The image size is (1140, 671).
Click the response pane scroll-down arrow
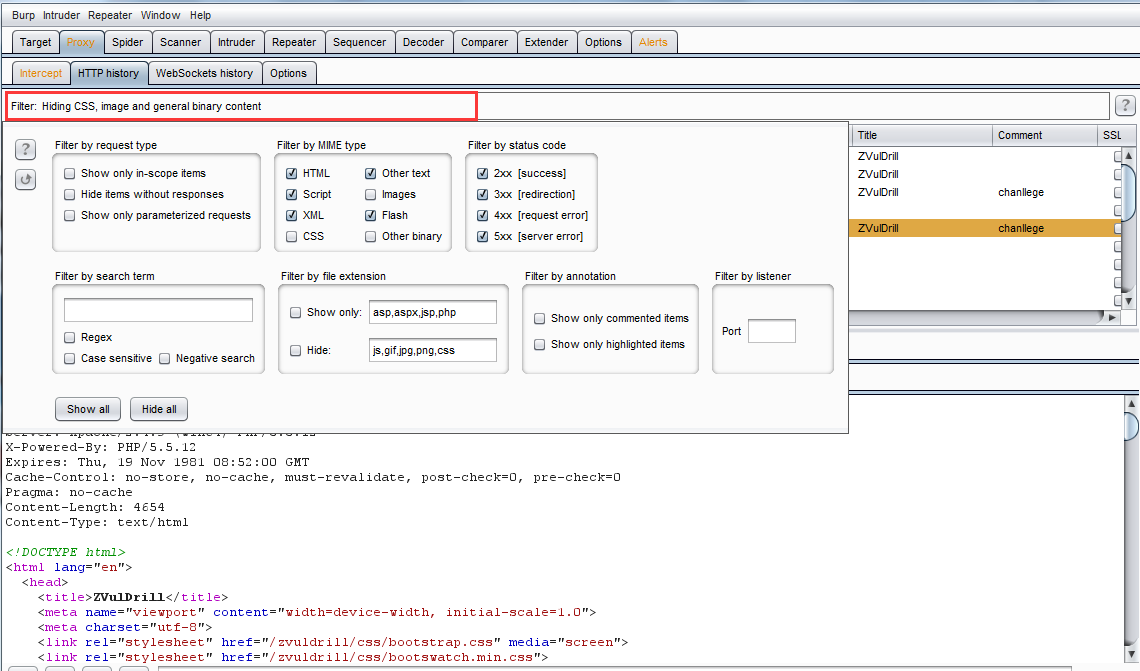click(x=1131, y=656)
